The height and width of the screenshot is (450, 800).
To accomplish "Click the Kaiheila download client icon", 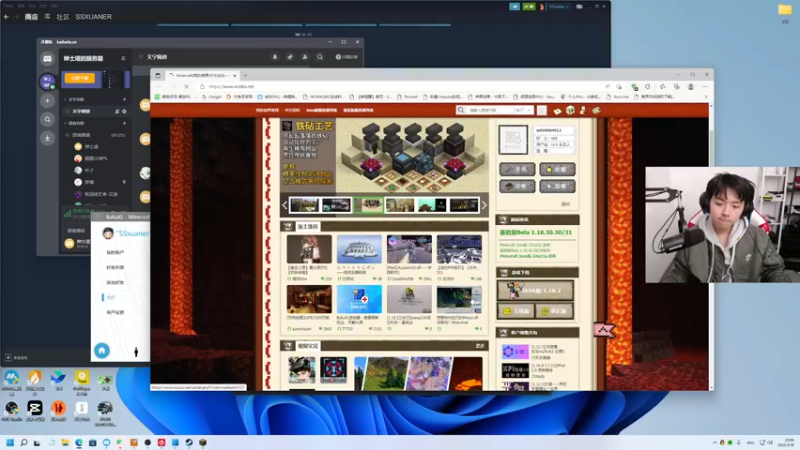I will 47,138.
